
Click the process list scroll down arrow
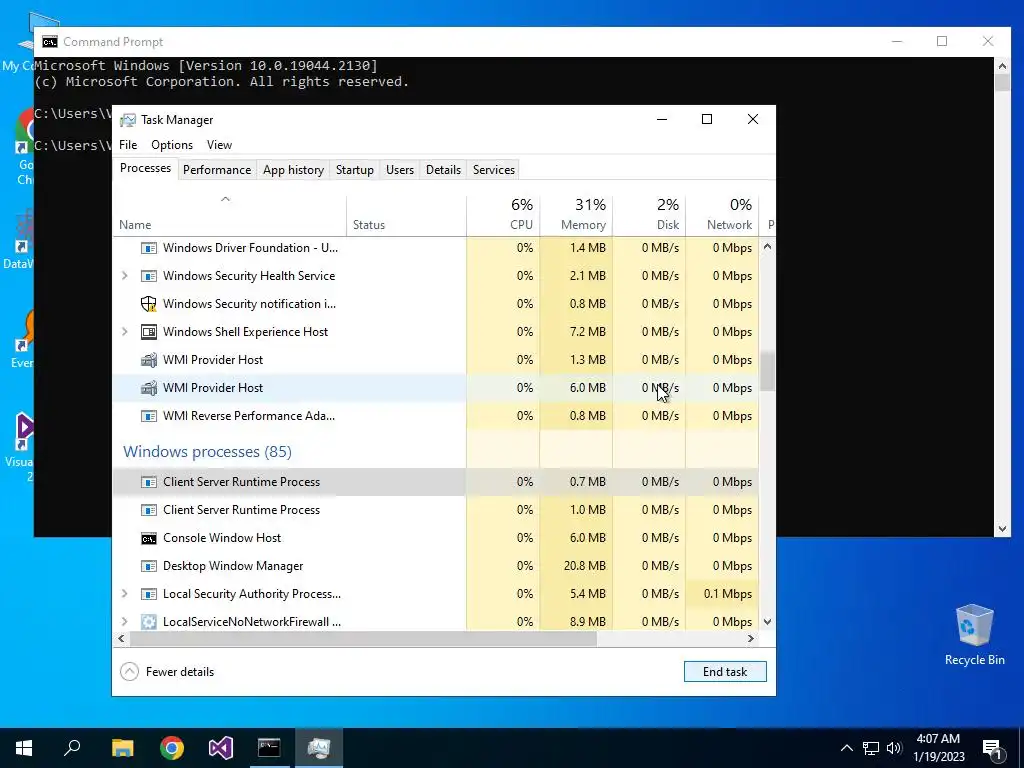tap(767, 622)
